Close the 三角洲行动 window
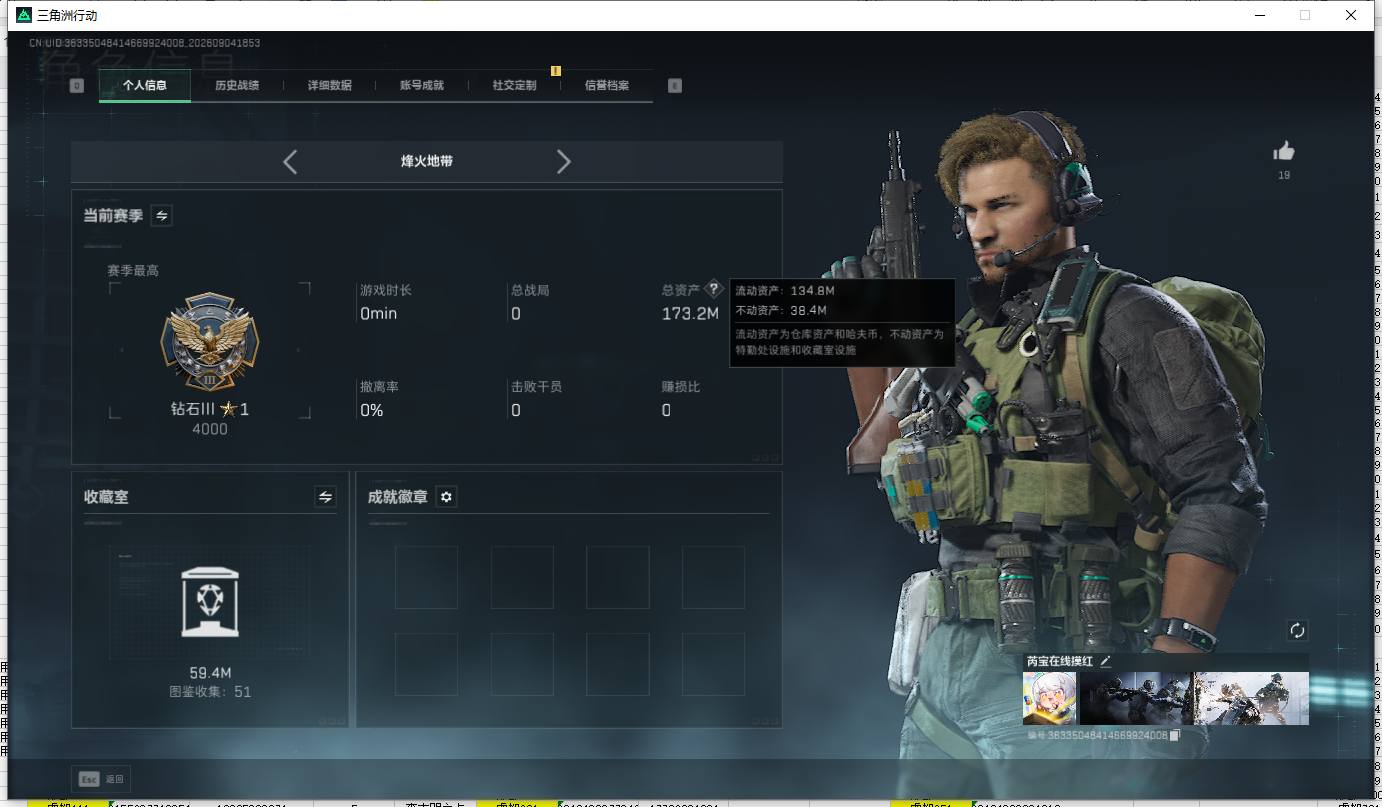The width and height of the screenshot is (1382, 807). [1351, 15]
